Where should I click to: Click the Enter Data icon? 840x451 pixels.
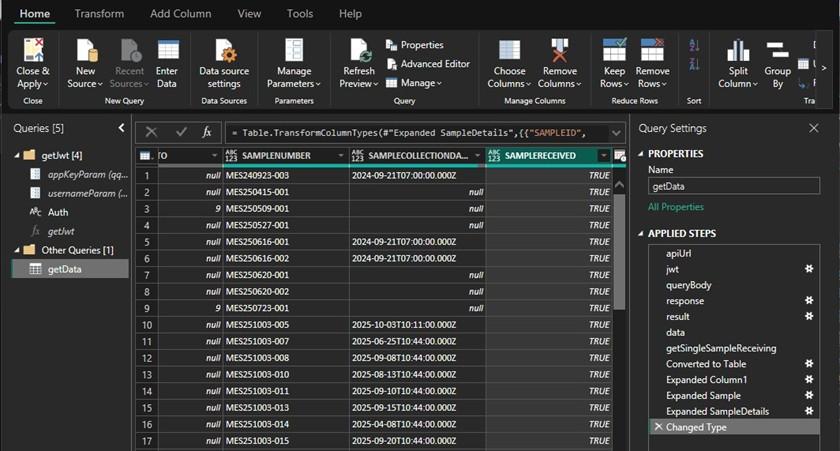167,52
